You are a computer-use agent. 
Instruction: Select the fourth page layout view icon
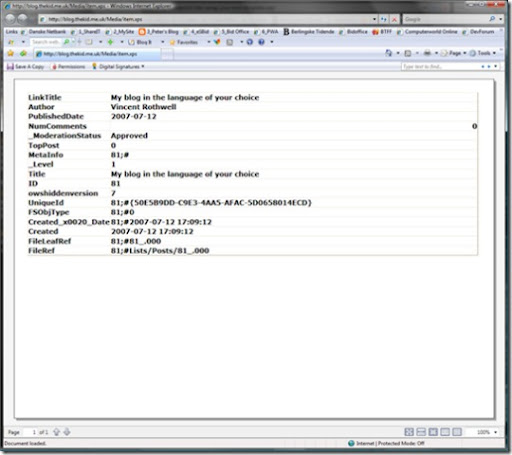[445, 432]
